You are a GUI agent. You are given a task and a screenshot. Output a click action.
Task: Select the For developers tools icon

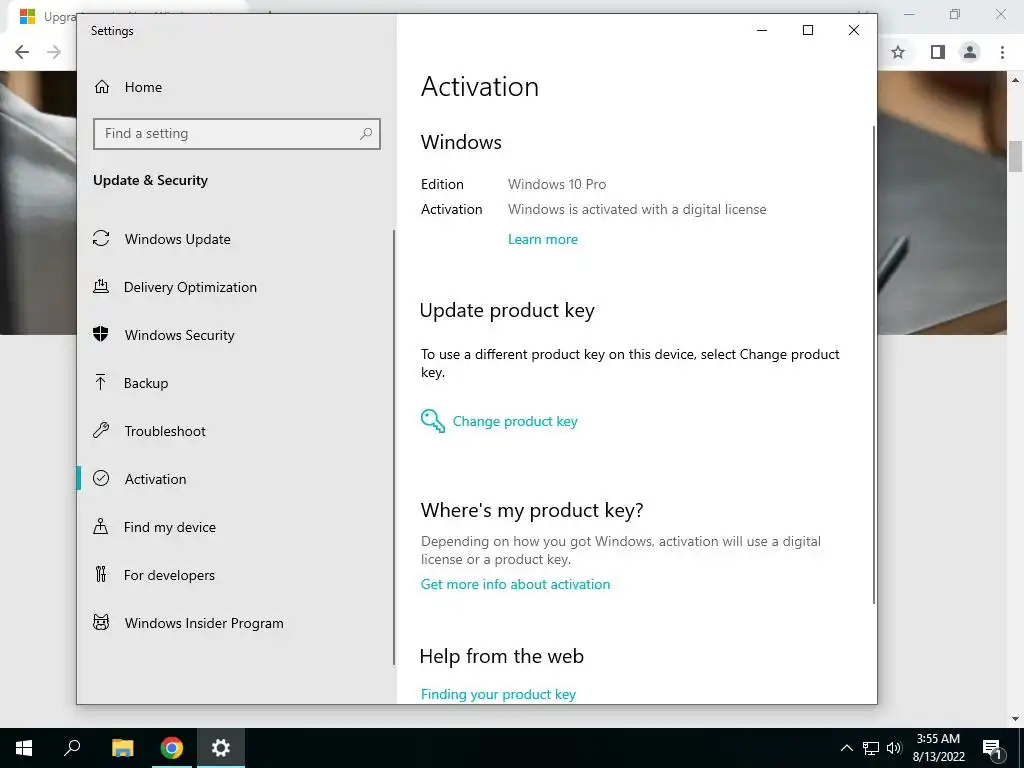click(101, 575)
